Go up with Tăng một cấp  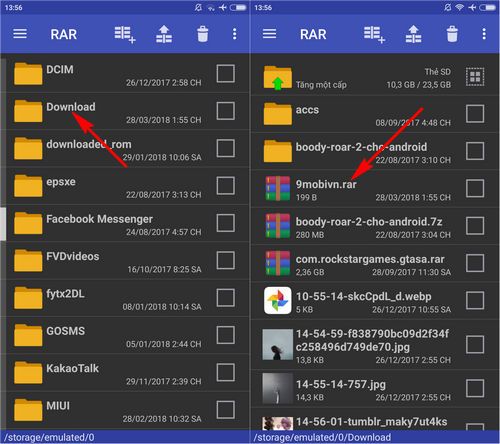(x=321, y=85)
